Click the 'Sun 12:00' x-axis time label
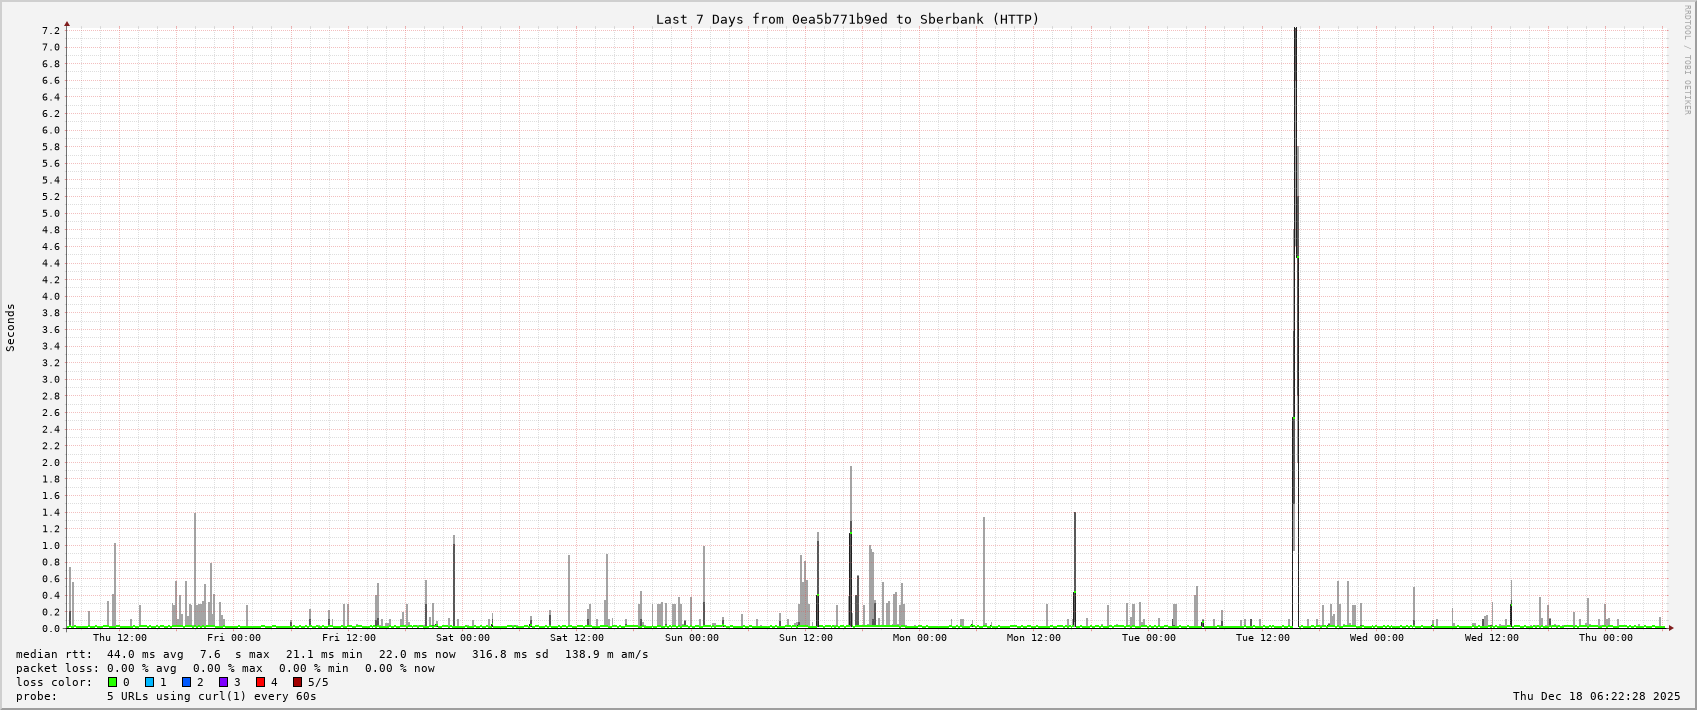 coord(805,638)
